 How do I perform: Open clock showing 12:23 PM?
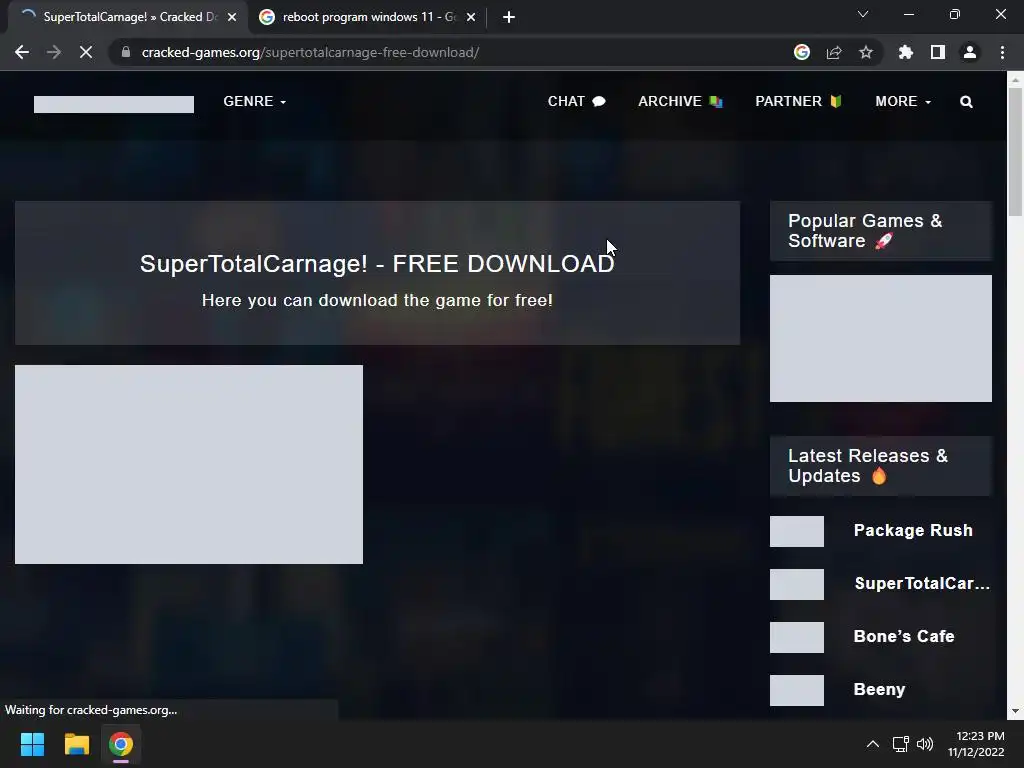coord(976,744)
